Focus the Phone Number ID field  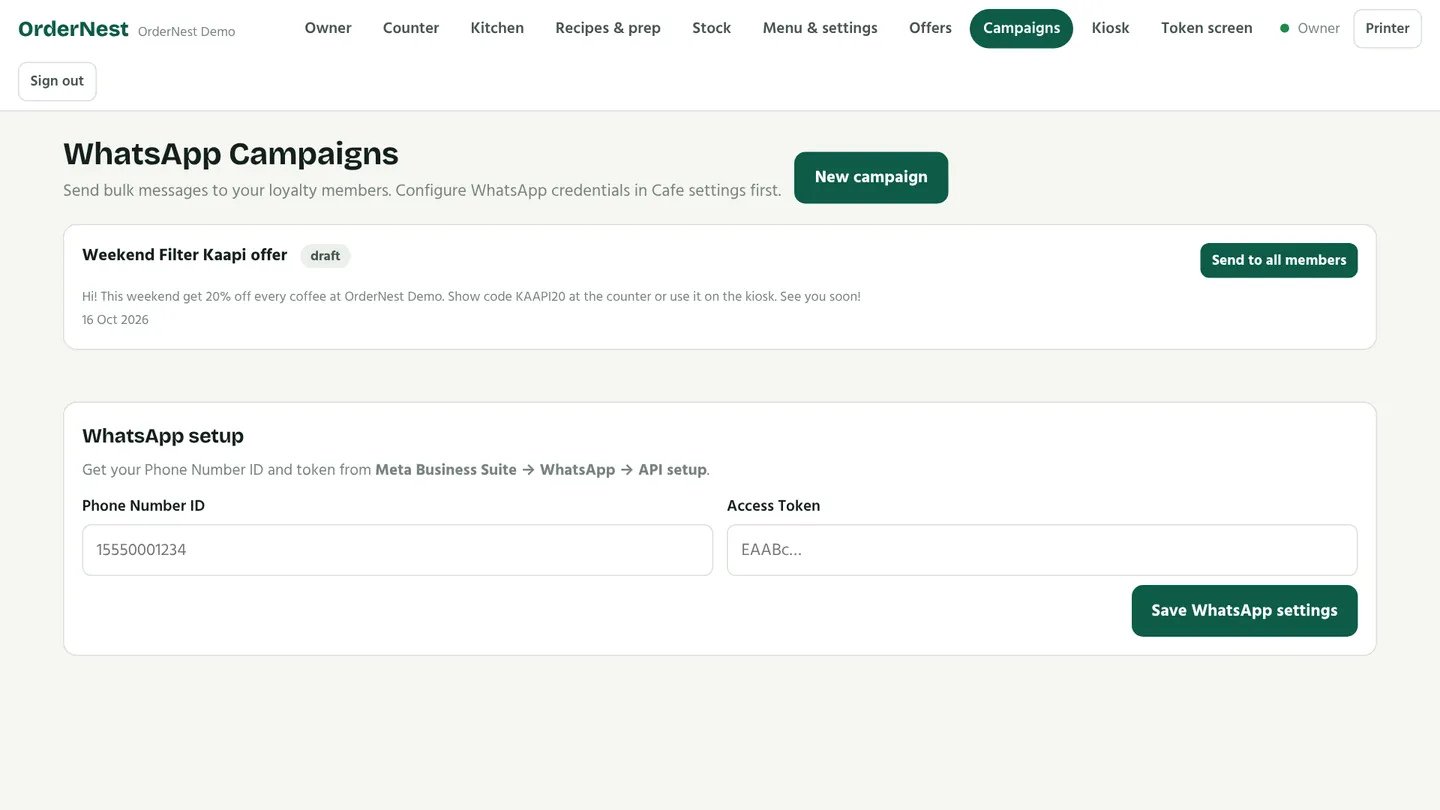coord(397,550)
